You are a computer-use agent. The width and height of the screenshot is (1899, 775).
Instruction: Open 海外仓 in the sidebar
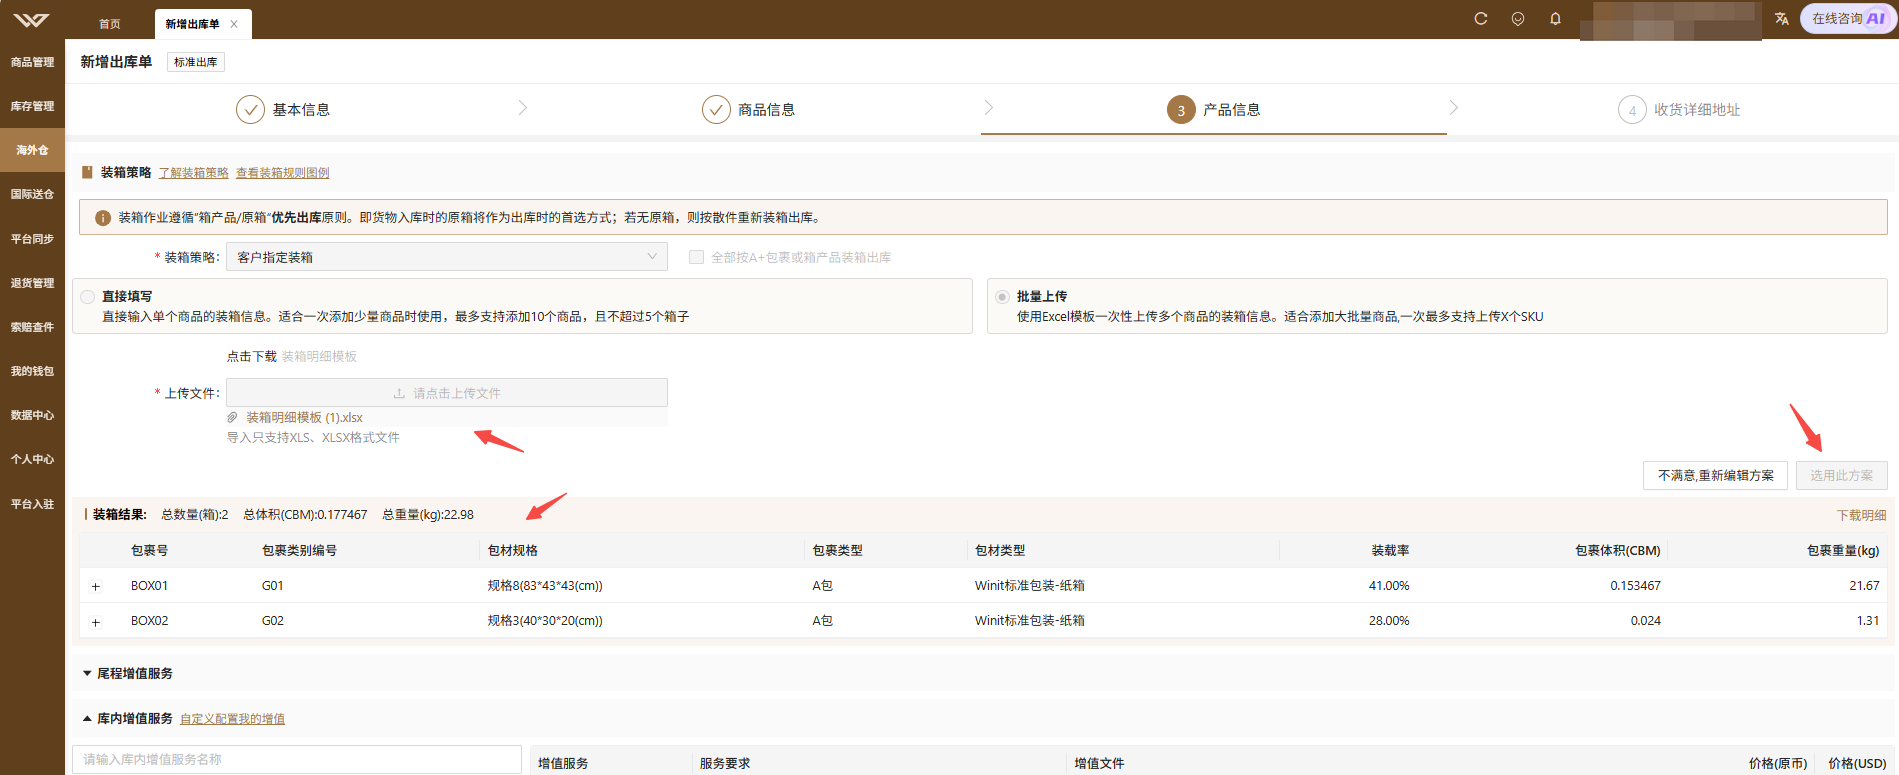pyautogui.click(x=32, y=150)
